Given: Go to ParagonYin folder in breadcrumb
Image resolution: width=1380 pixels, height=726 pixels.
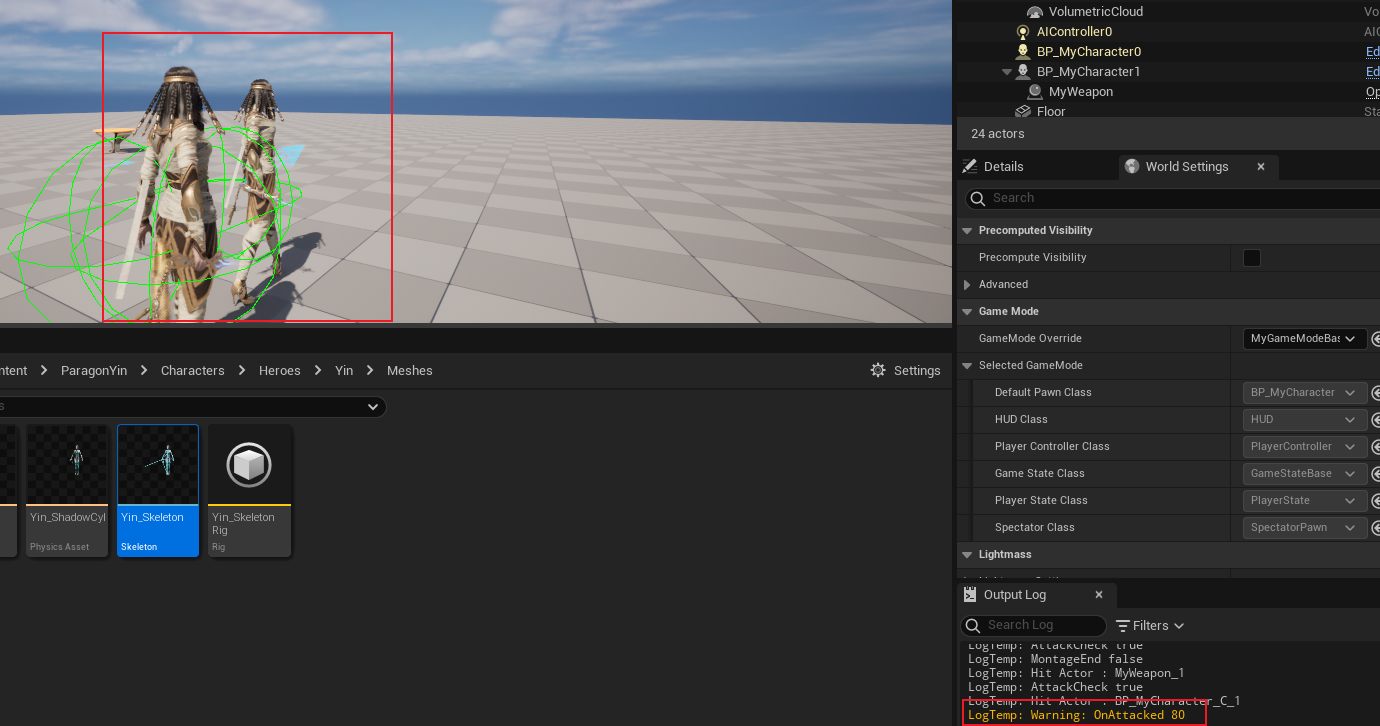Looking at the screenshot, I should (x=94, y=370).
